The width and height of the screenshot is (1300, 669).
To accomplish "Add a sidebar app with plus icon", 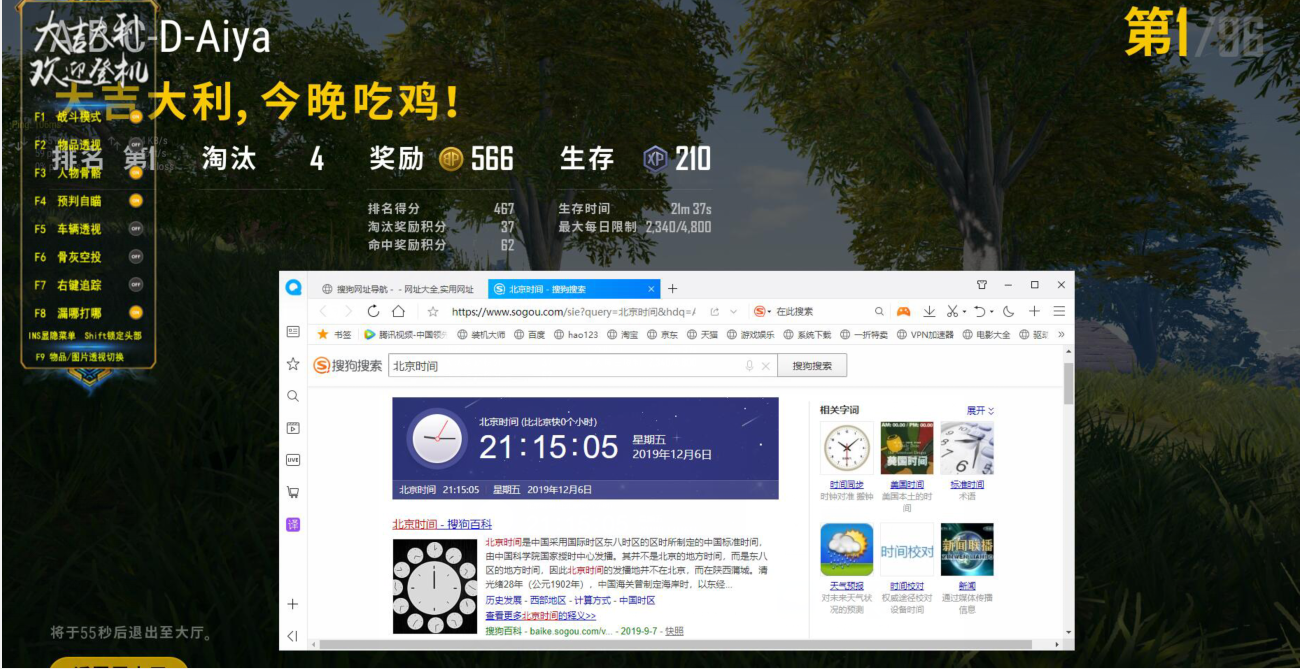I will pyautogui.click(x=293, y=604).
